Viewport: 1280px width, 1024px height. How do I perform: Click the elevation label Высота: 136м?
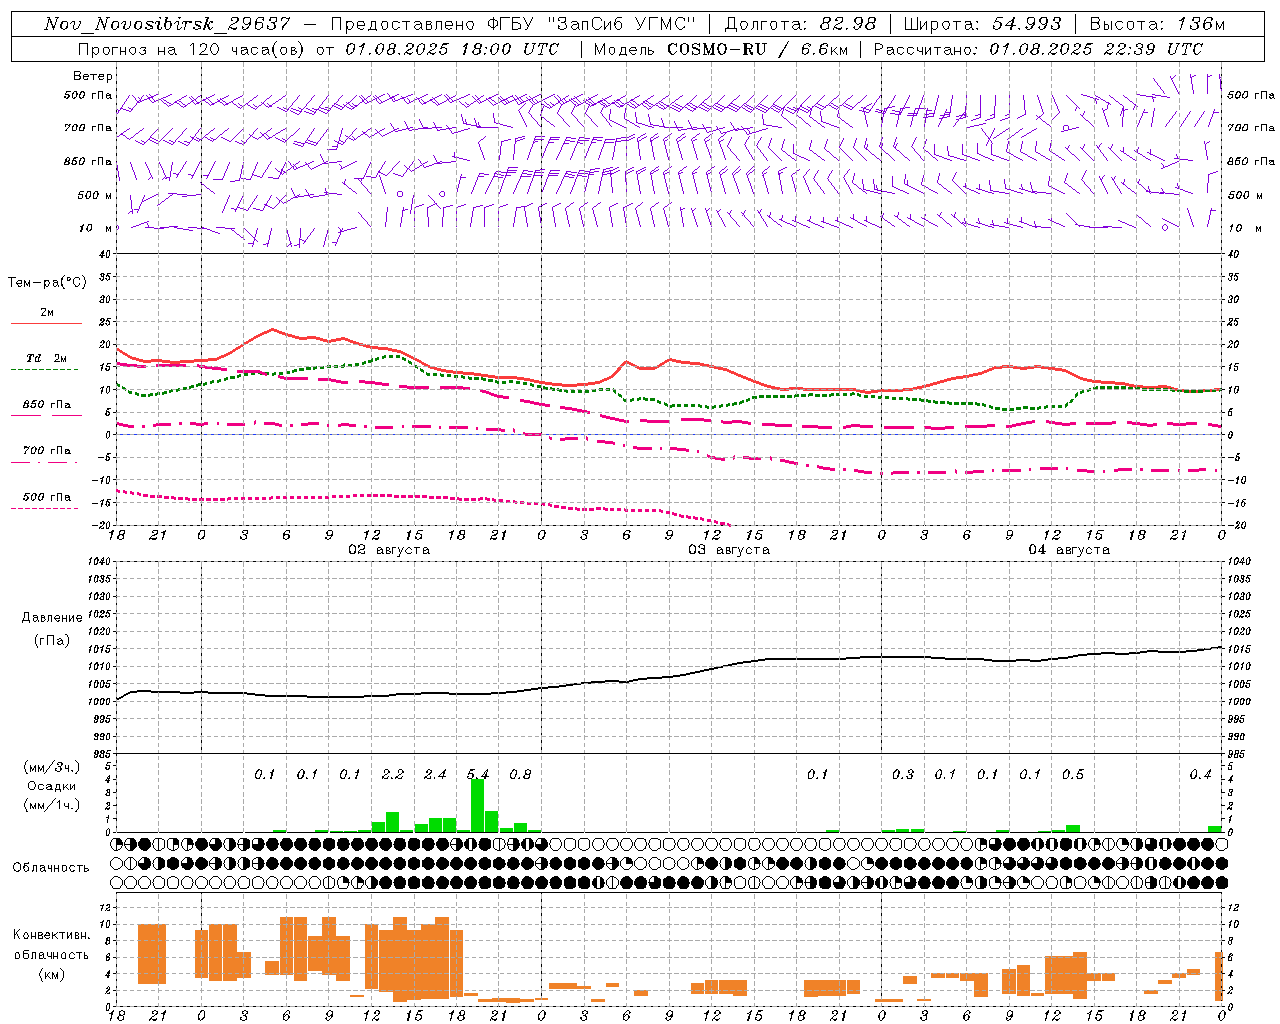click(x=1157, y=24)
